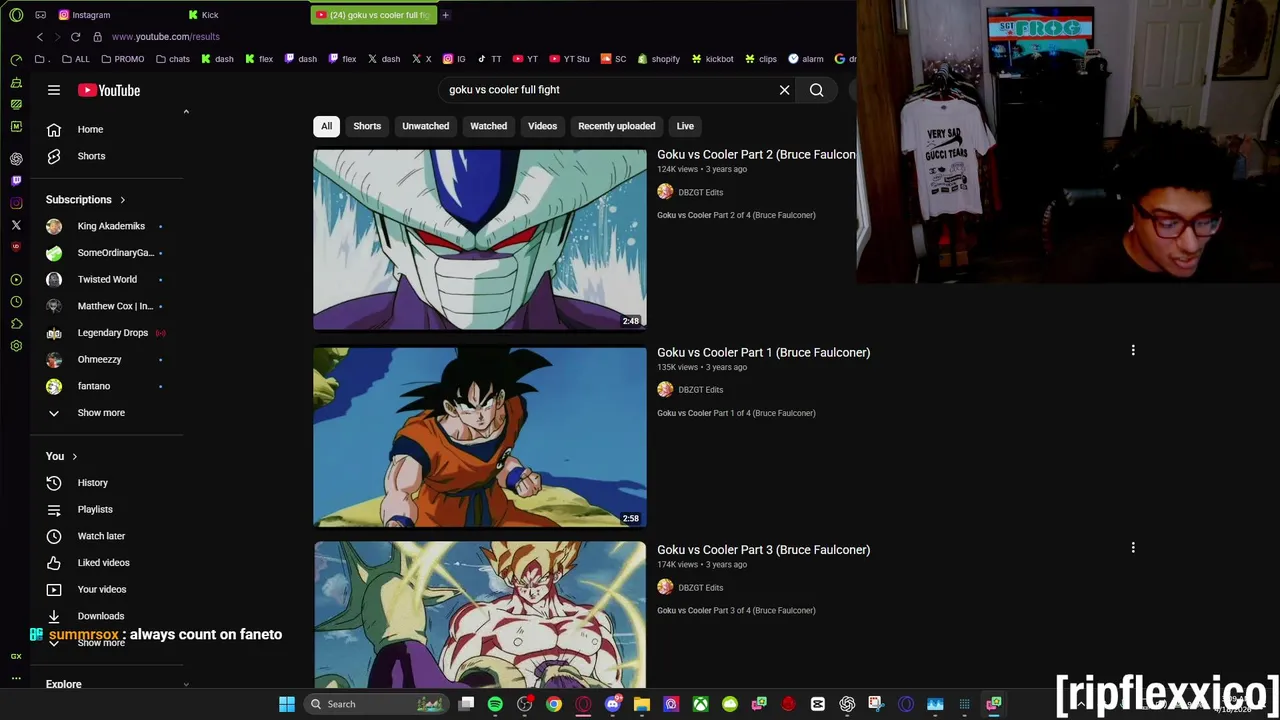1280x720 pixels.
Task: Open Instagram icon in Opera GX sidebar
Action: [16, 203]
